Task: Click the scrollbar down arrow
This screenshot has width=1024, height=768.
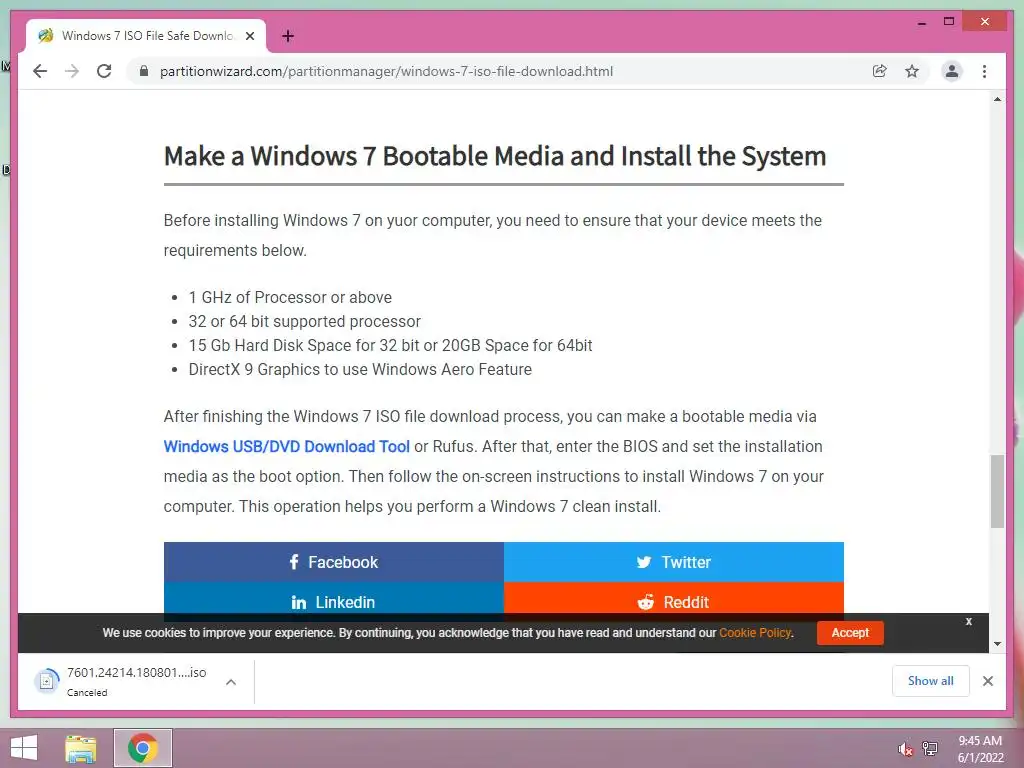Action: (997, 644)
